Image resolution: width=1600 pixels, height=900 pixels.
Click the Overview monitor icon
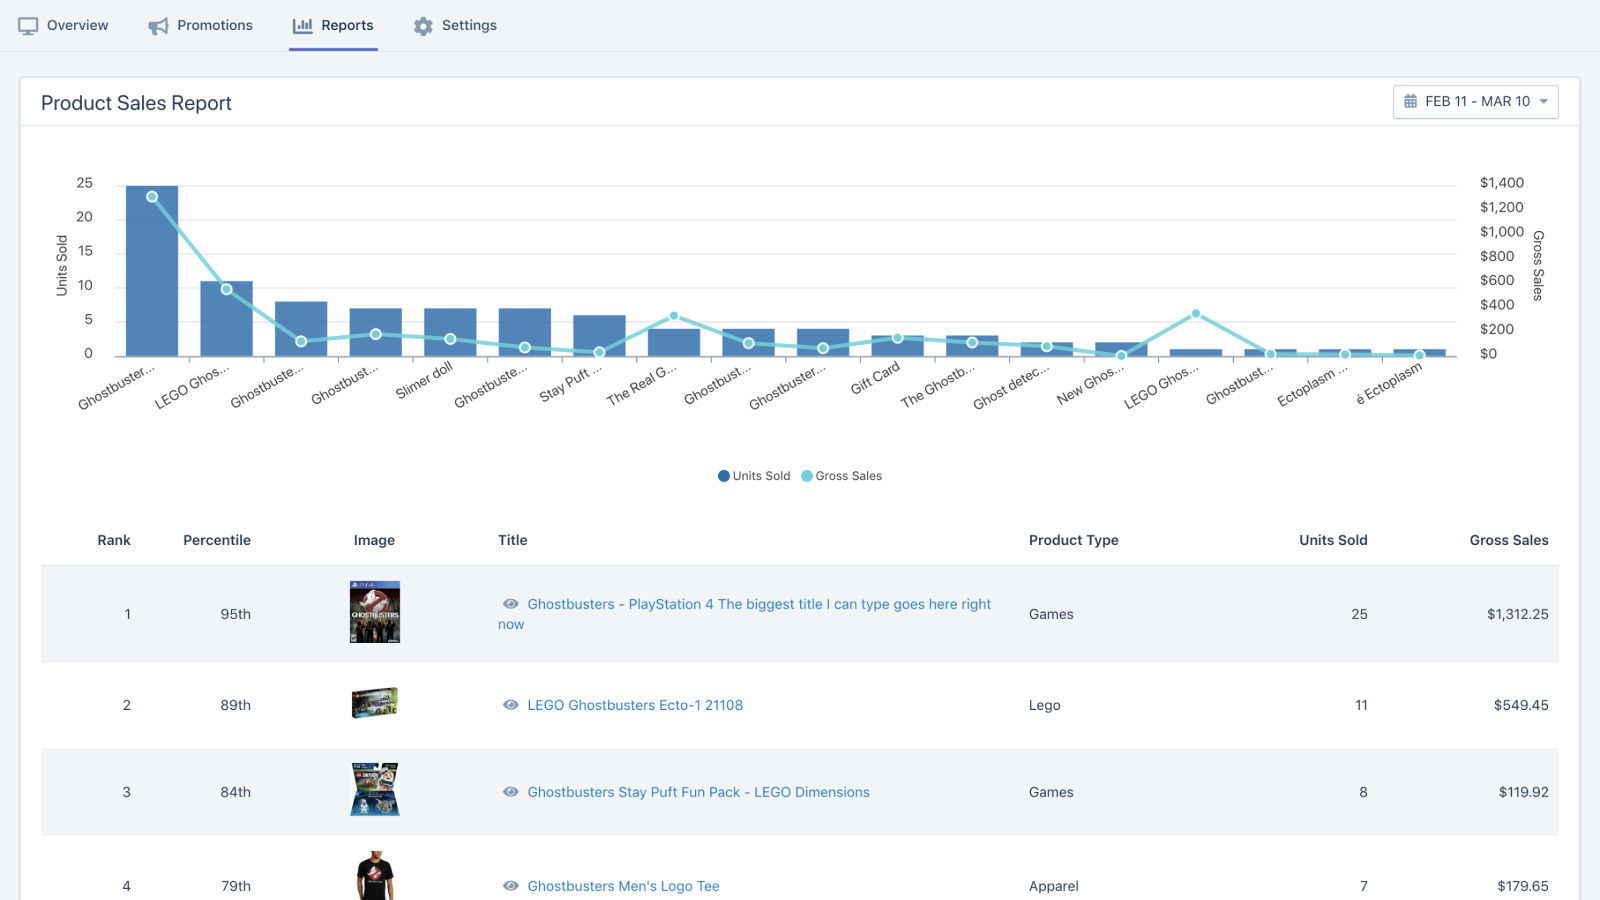tap(28, 26)
